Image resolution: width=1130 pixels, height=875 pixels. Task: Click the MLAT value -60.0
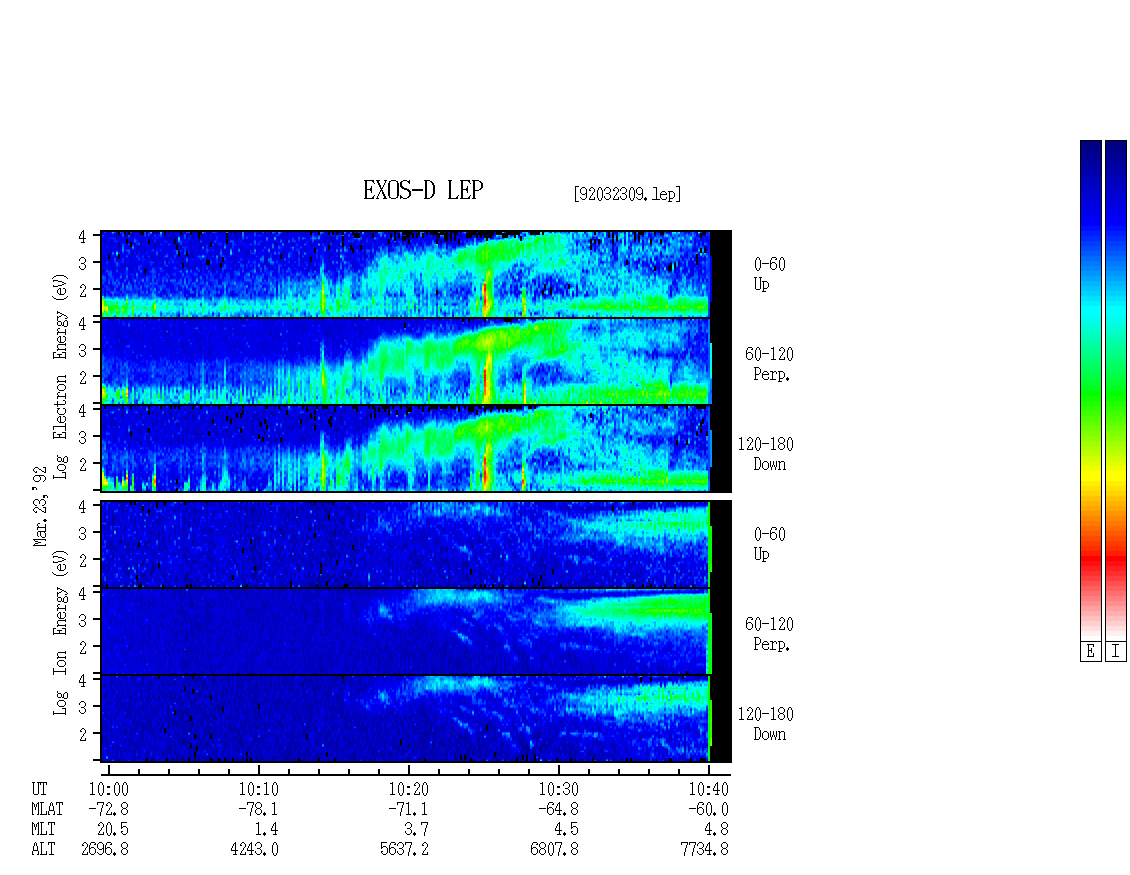pyautogui.click(x=708, y=809)
